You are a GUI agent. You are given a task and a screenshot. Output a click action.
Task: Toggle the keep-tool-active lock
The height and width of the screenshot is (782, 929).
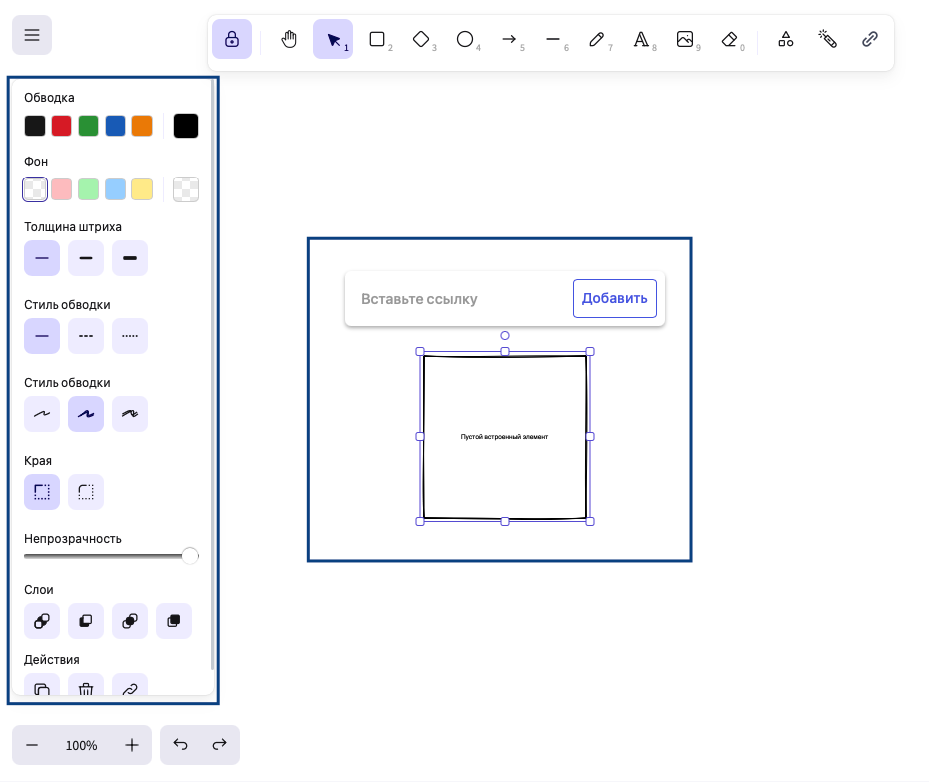pyautogui.click(x=232, y=39)
